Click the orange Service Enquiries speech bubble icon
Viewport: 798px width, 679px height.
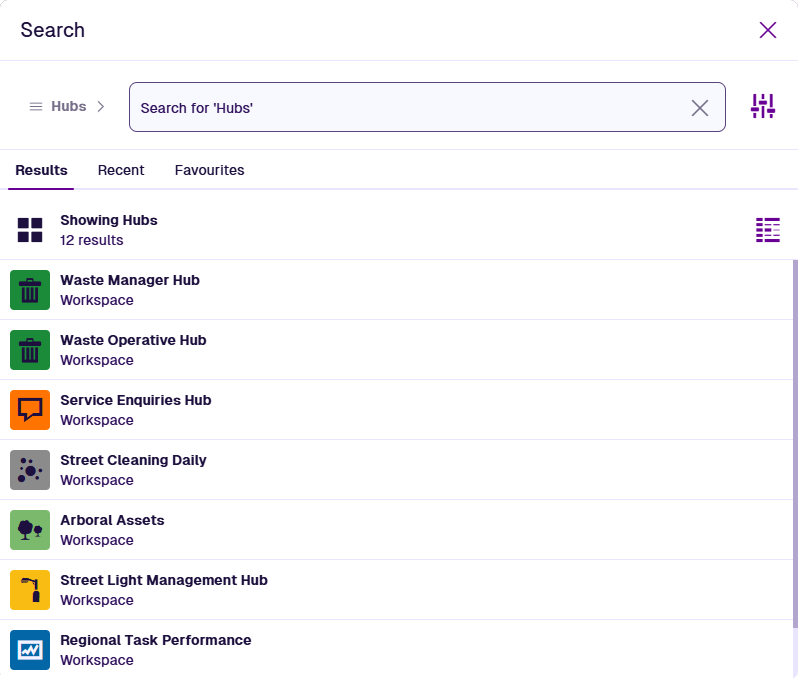coord(30,410)
